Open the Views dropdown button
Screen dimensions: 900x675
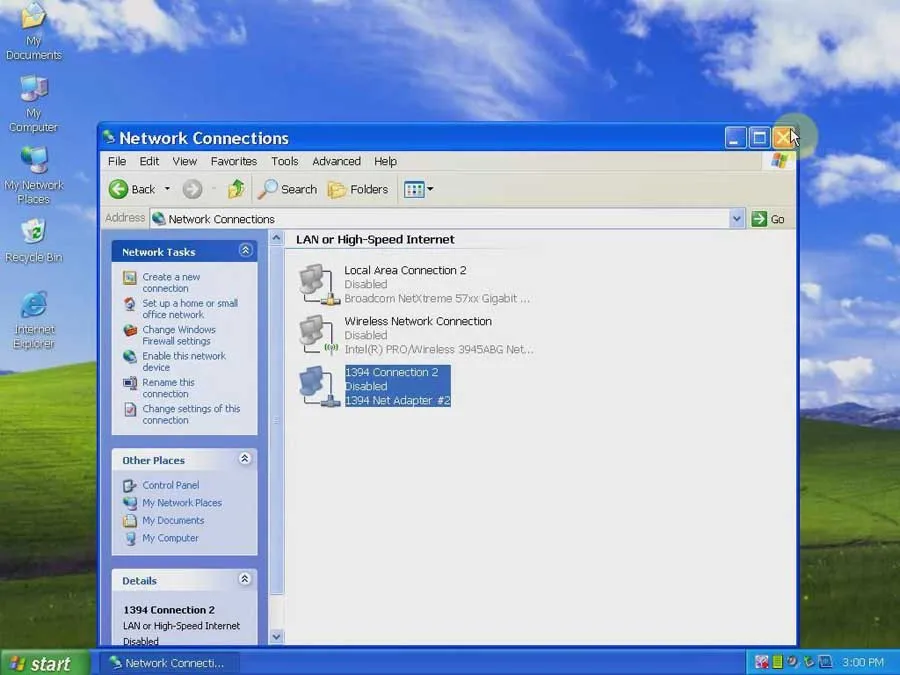coord(418,189)
